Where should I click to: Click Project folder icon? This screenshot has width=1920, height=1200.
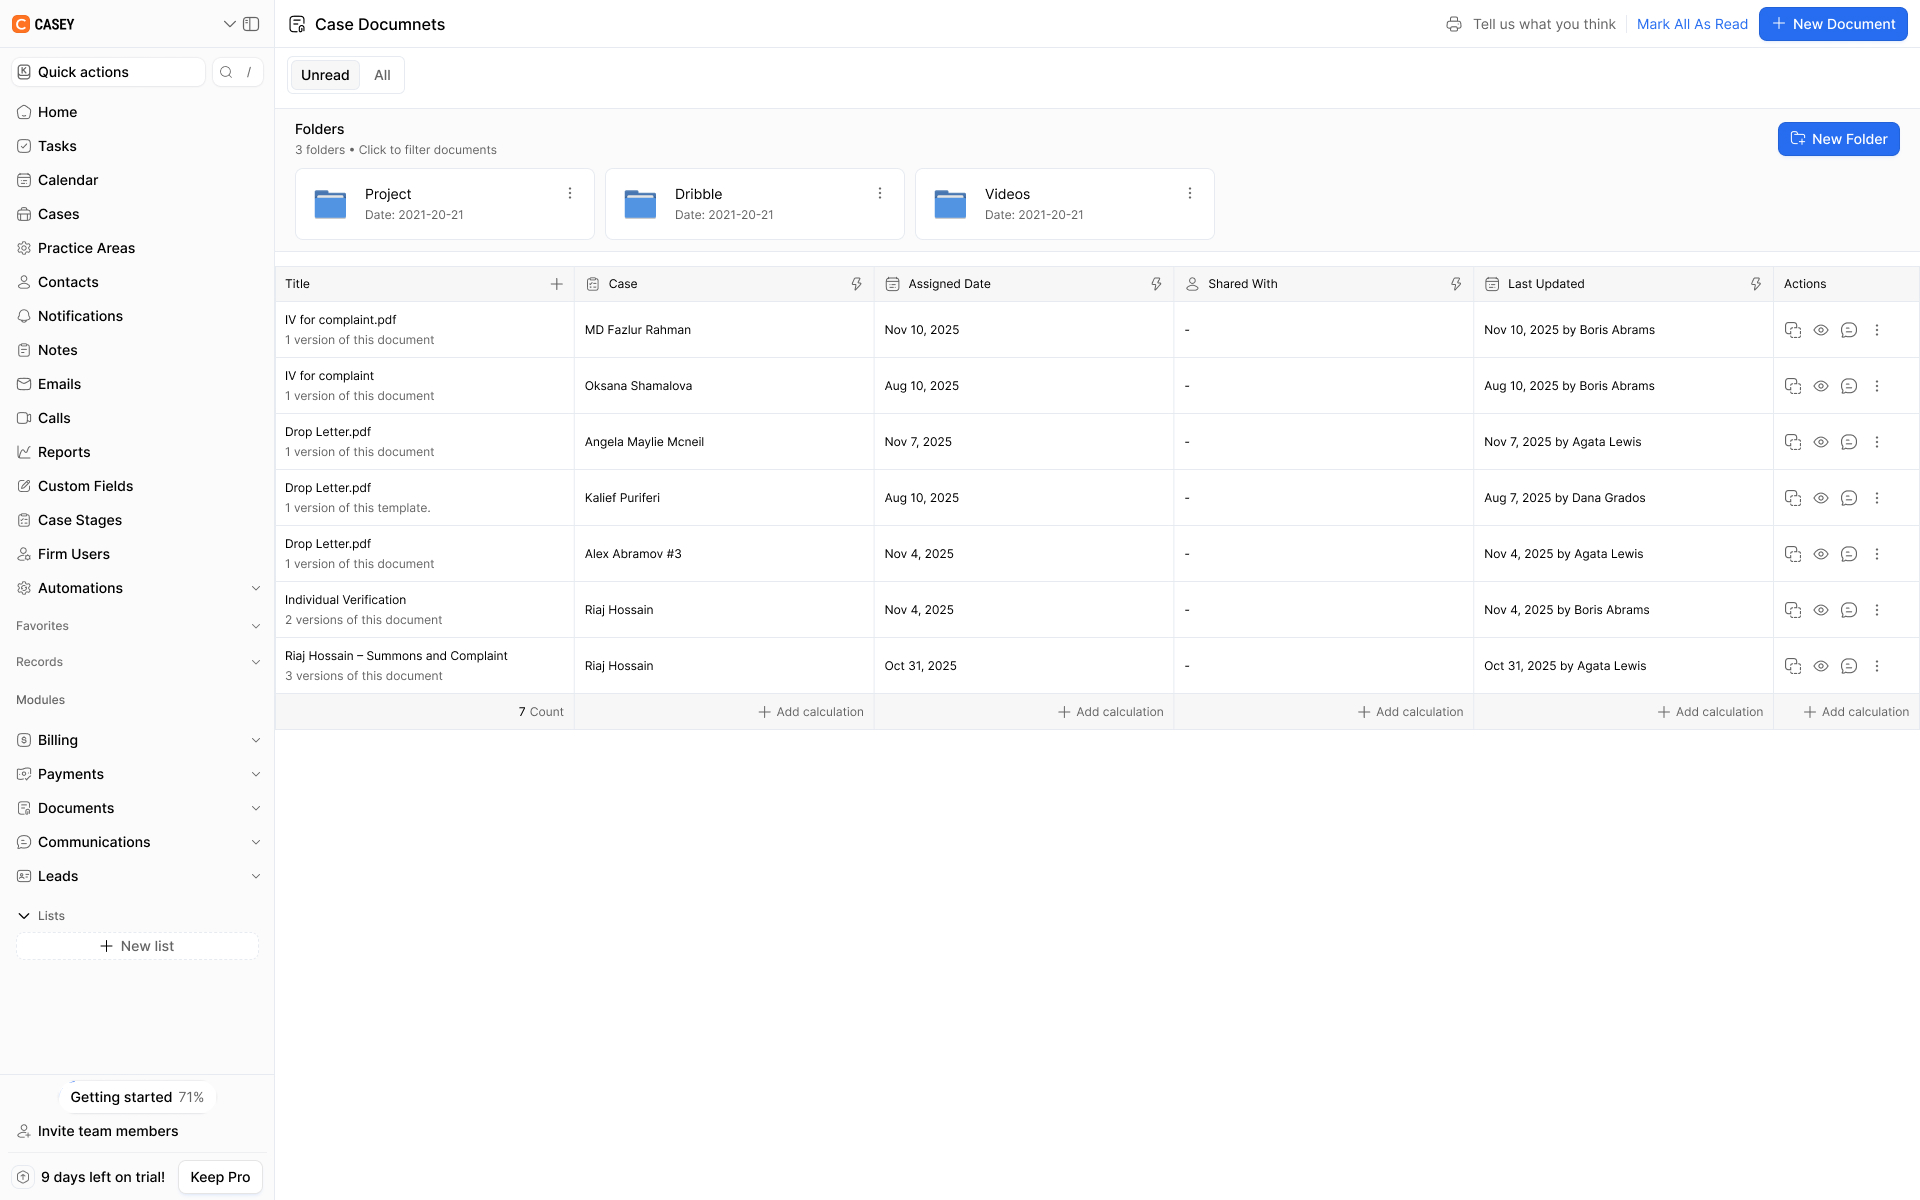[x=331, y=204]
